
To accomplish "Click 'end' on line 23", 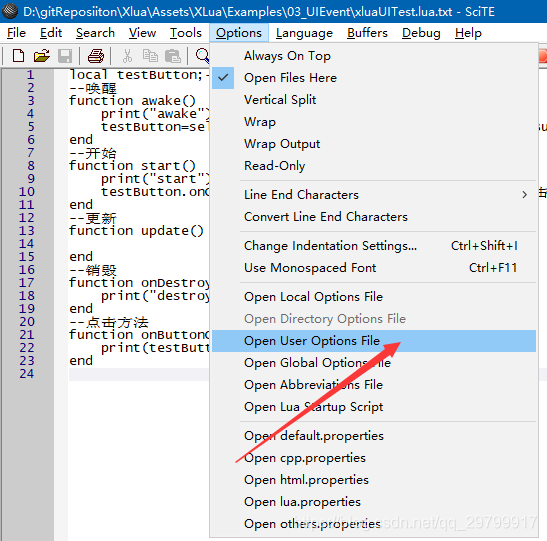I will click(x=81, y=361).
